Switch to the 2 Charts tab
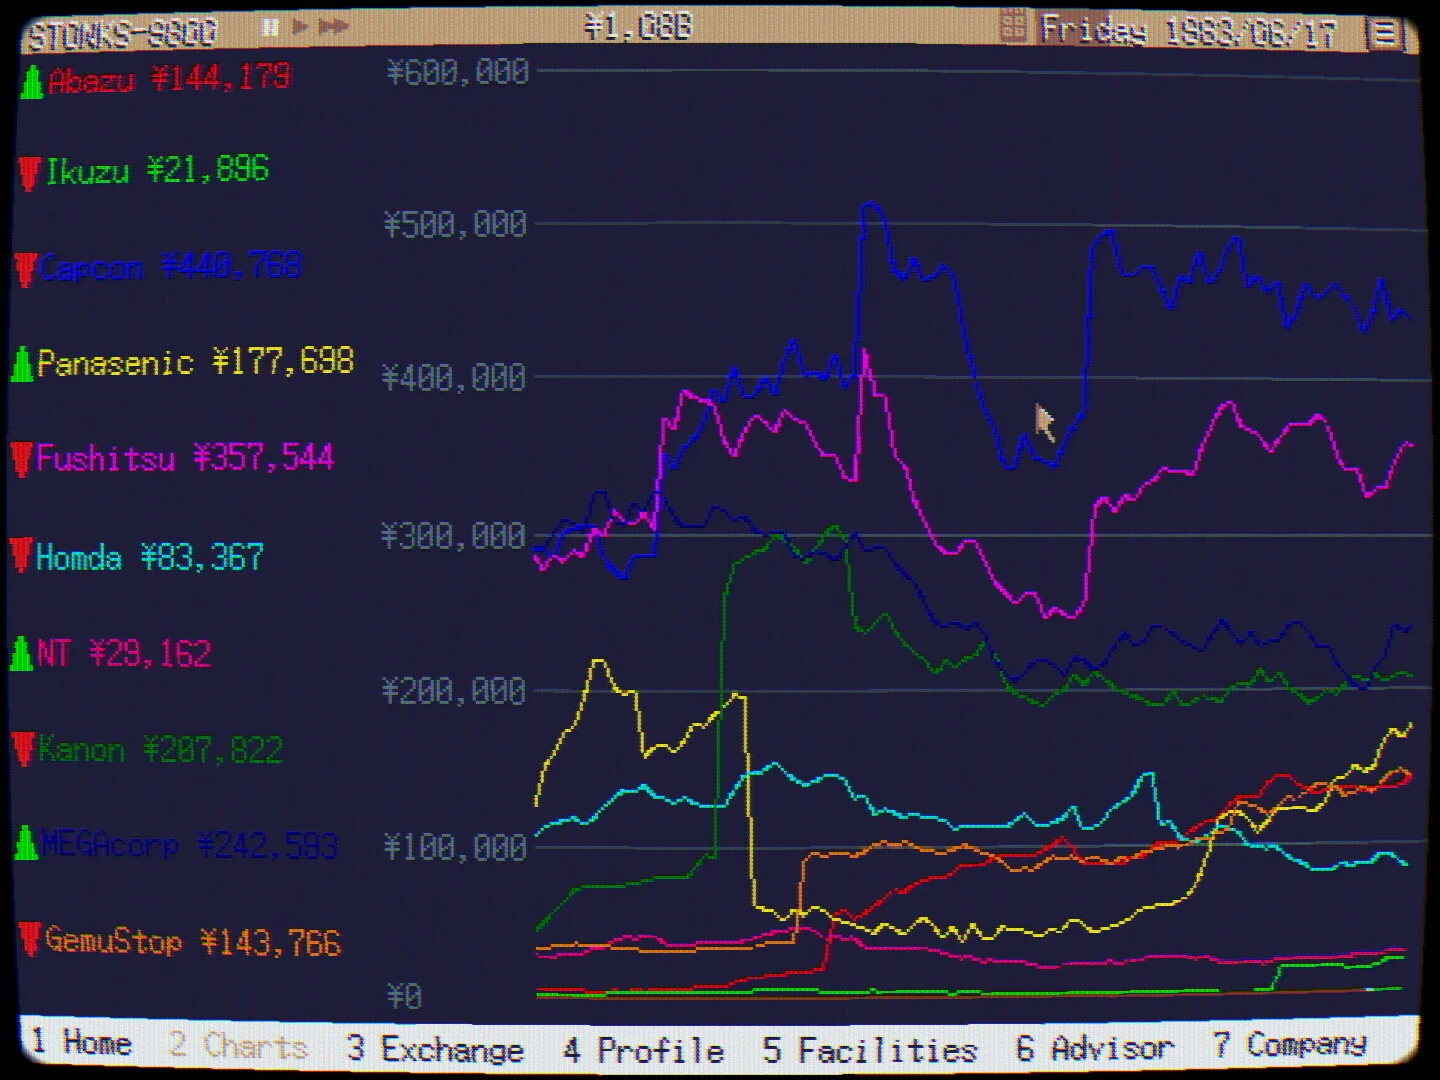 coord(238,1046)
